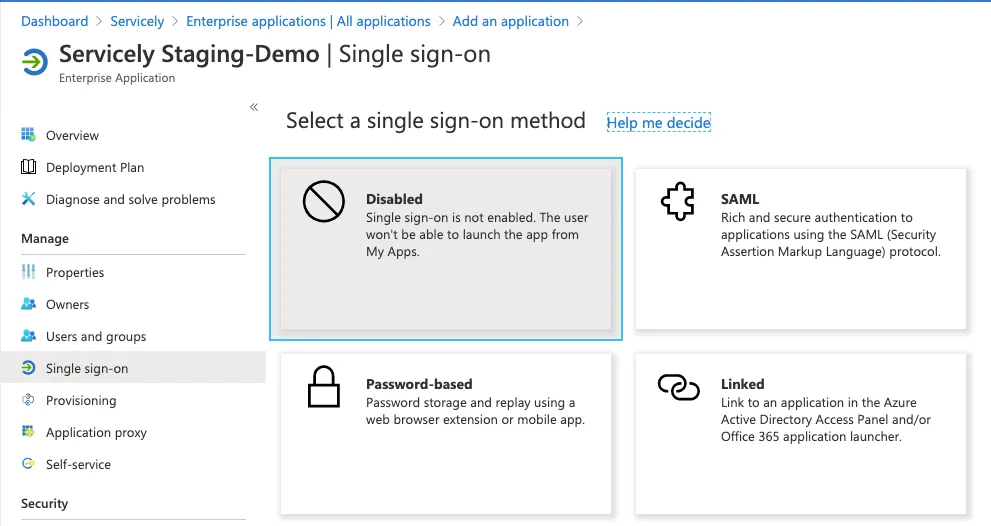Viewport: 991px width, 526px height.
Task: Click the Select a single sign-on method heading
Action: [x=435, y=121]
